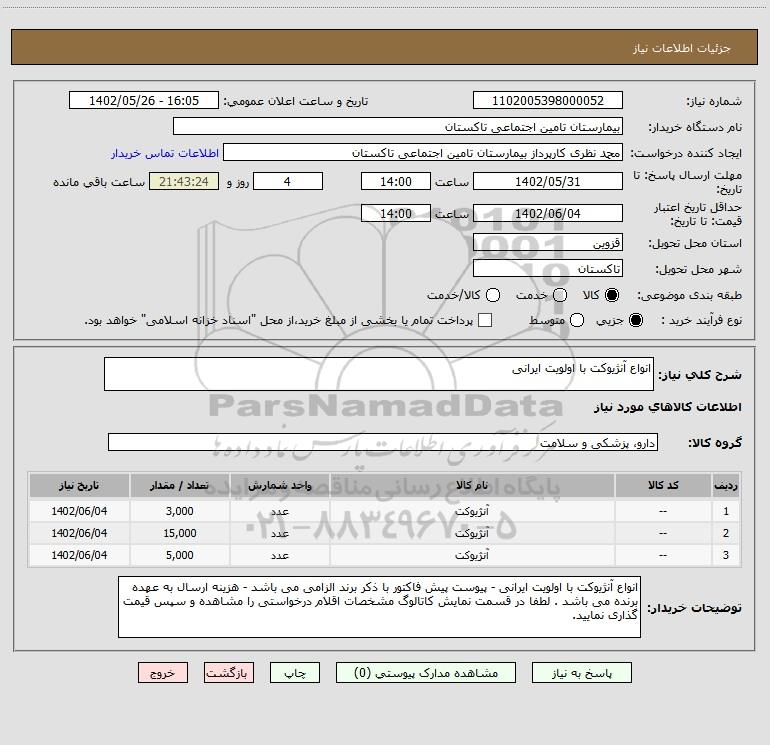Click the requester field مجد نظری کارپرداز
Screen dimensions: 770x745
pos(423,152)
